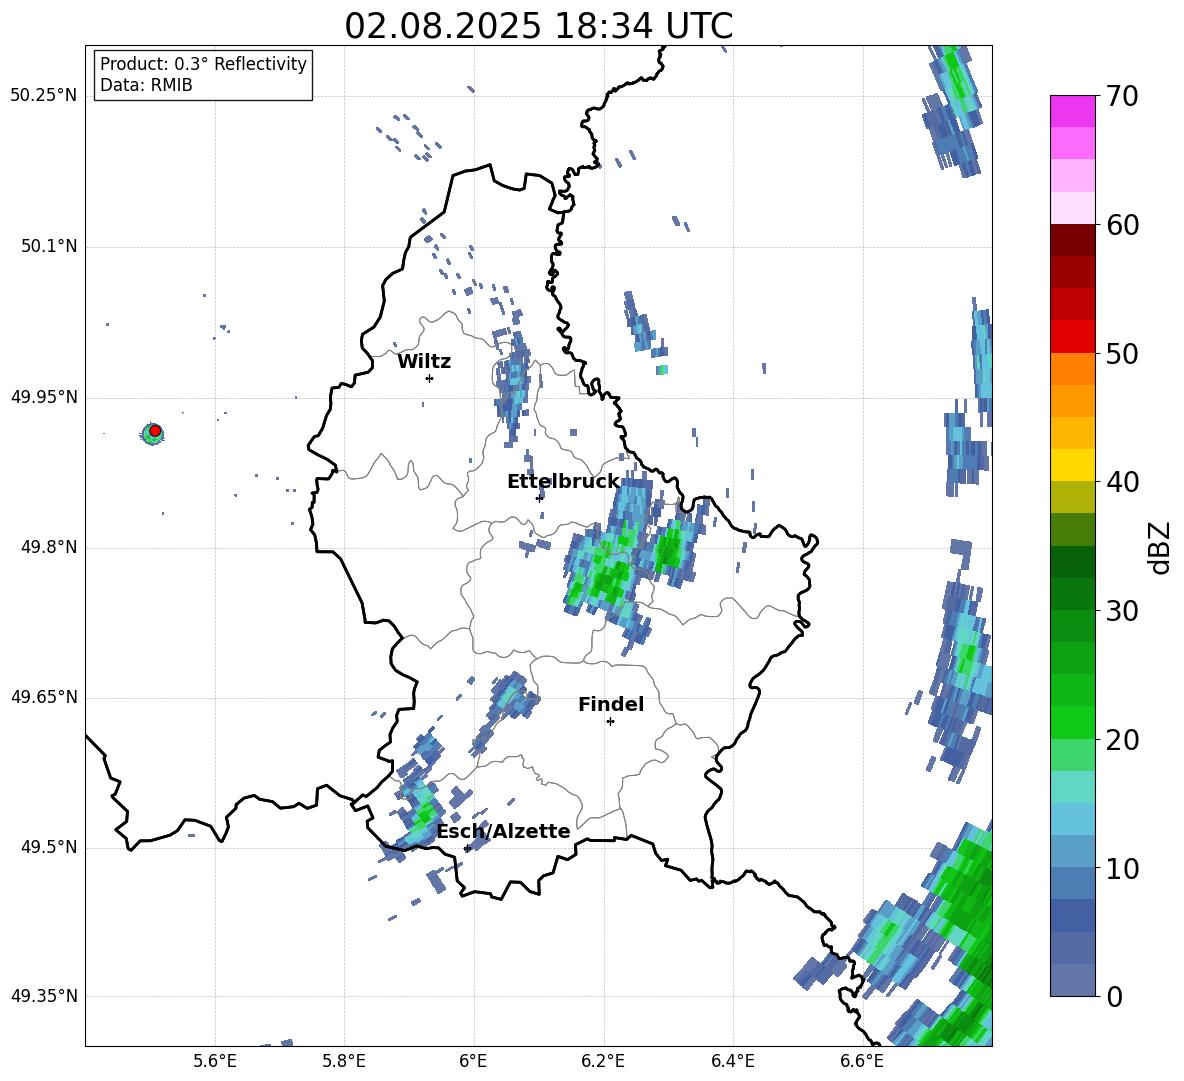1184x1081 pixels.
Task: Click the colorbar value 20
Action: click(x=1122, y=740)
